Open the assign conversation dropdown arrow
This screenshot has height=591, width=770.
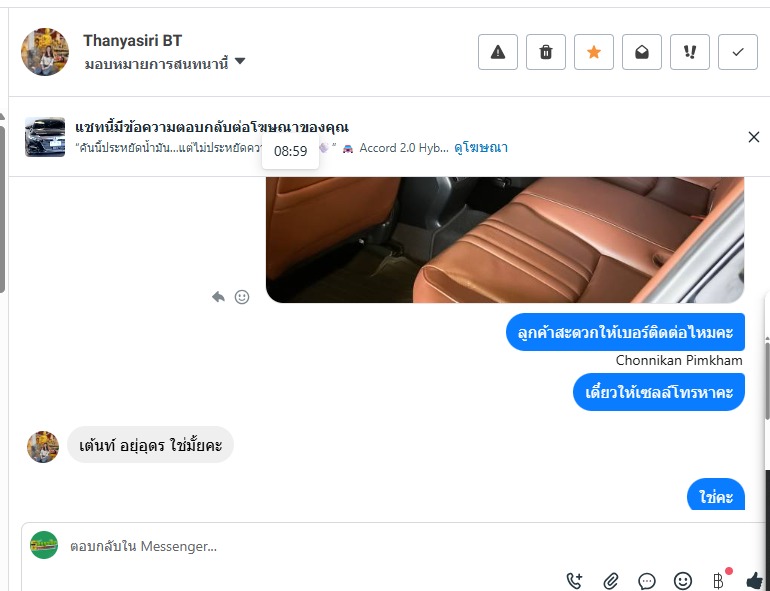point(240,61)
